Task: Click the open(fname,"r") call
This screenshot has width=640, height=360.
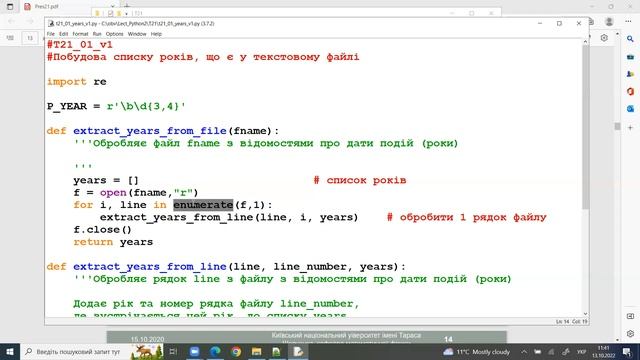Action: click(x=149, y=192)
